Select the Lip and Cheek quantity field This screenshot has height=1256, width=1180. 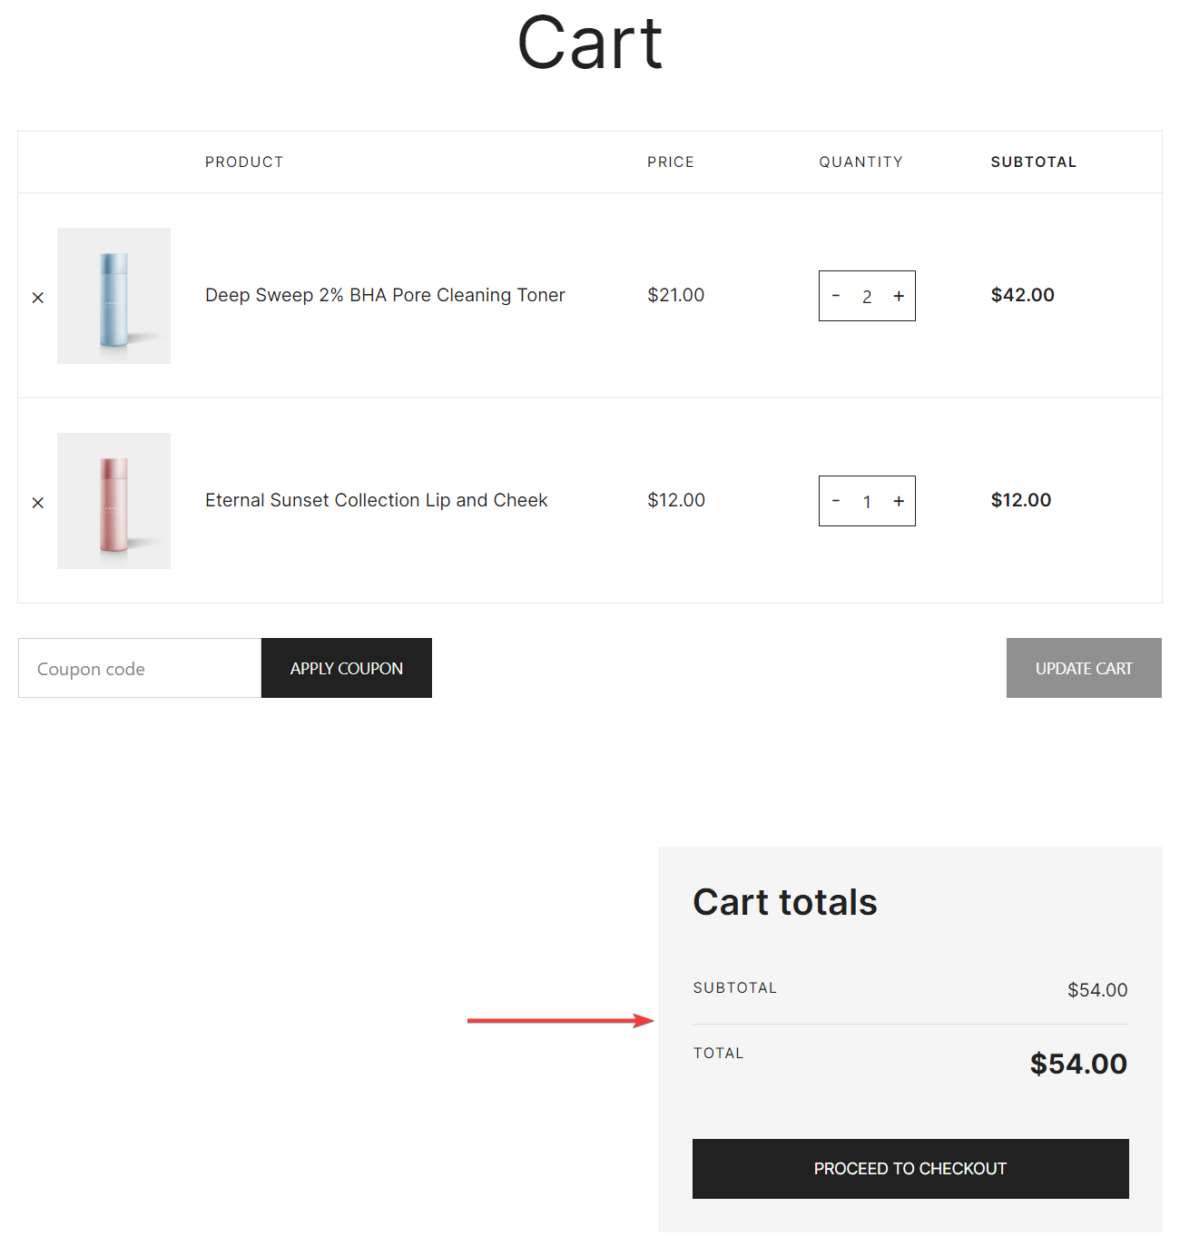(x=867, y=501)
